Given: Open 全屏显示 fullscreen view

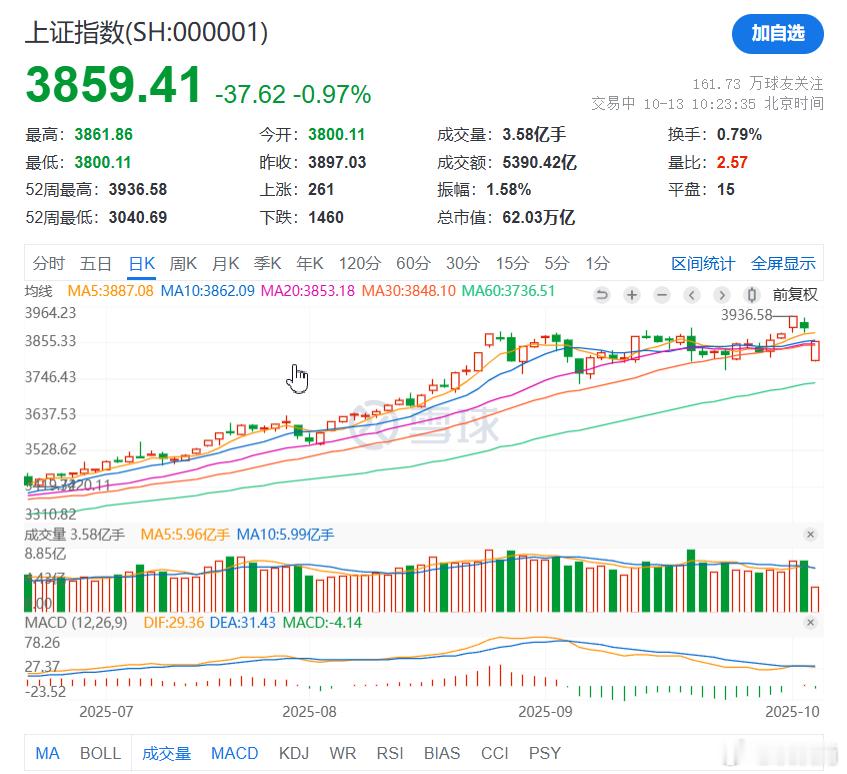Looking at the screenshot, I should [783, 264].
